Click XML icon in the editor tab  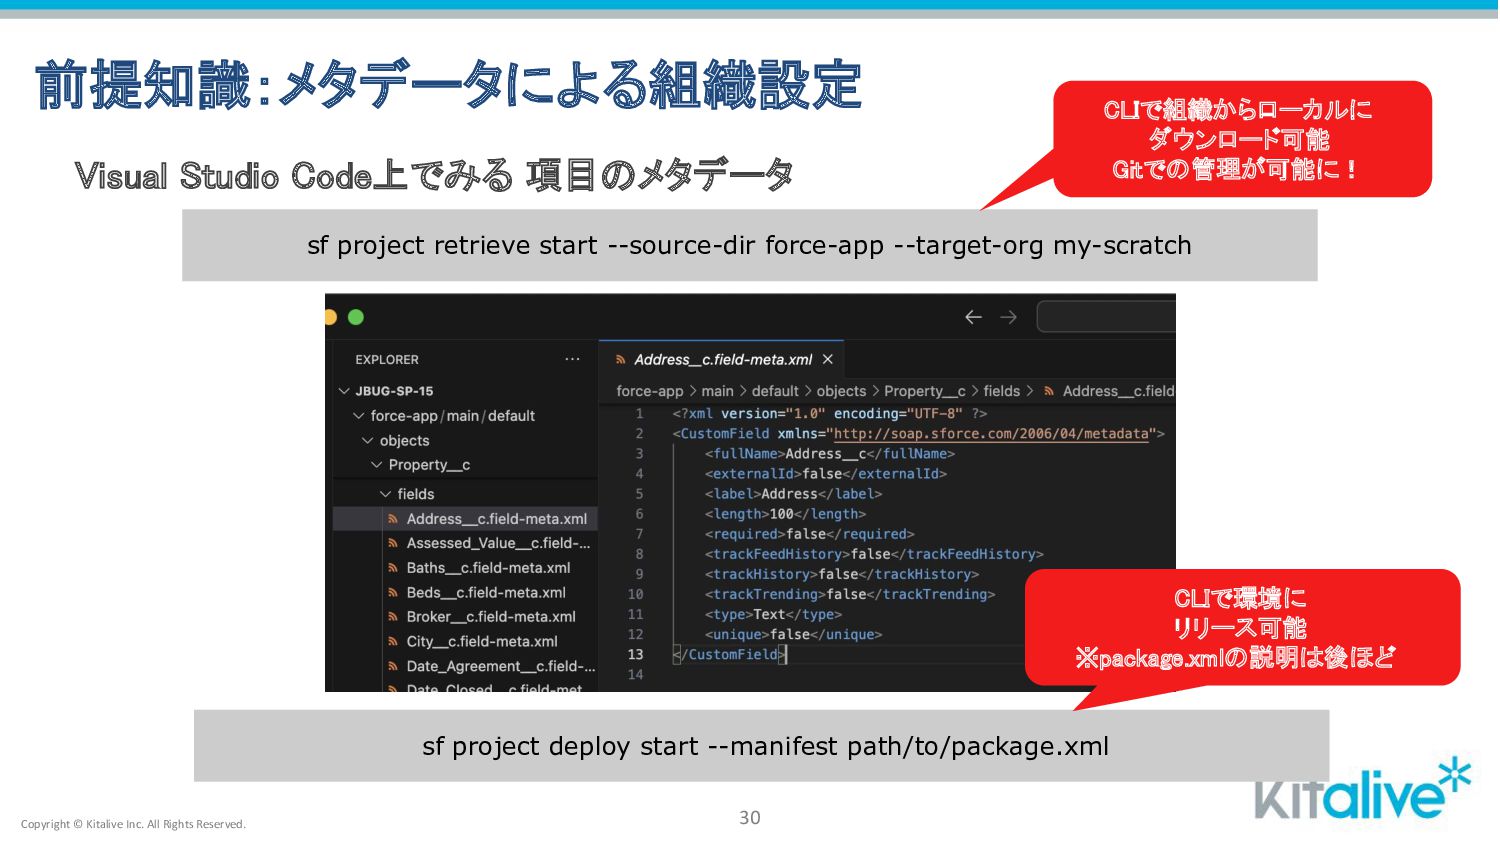coord(620,360)
